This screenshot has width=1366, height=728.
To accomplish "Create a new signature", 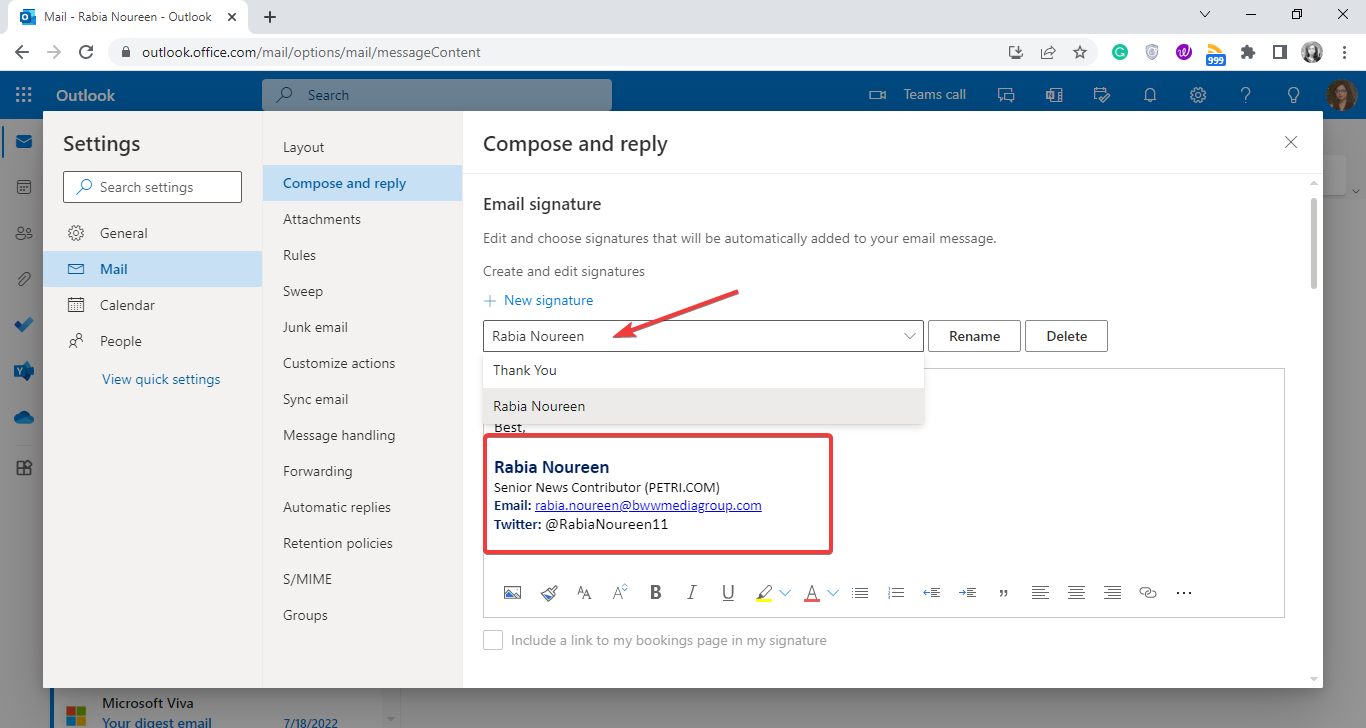I will (x=539, y=300).
